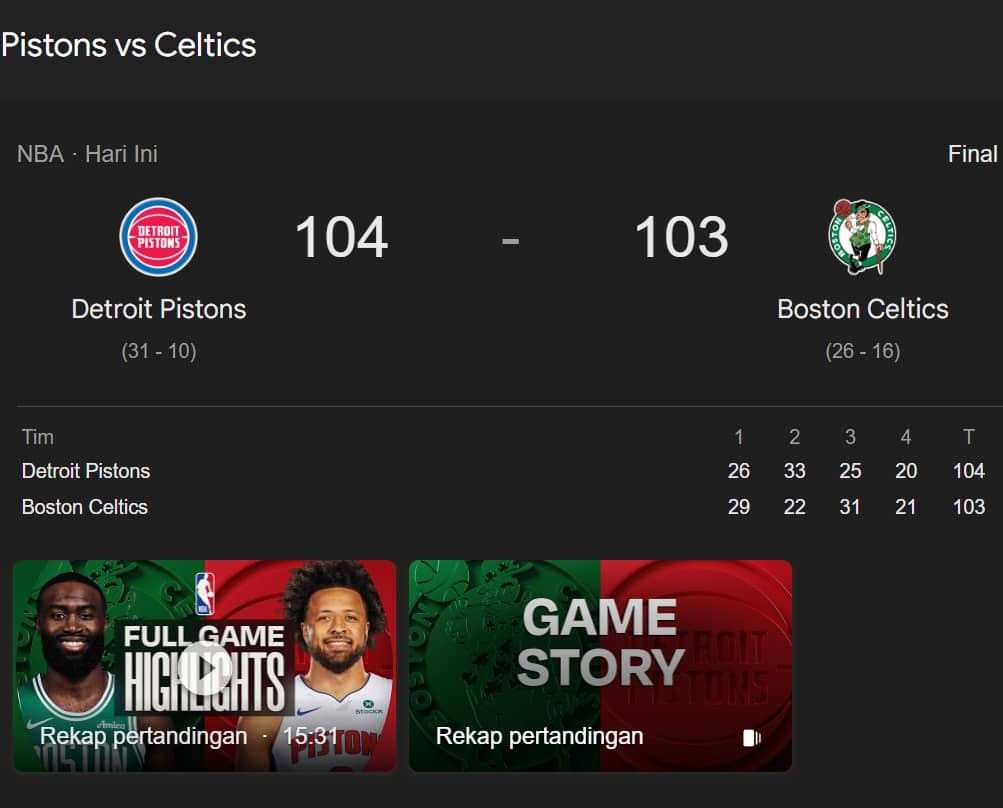Click the web story icon on Game Story

[x=752, y=738]
